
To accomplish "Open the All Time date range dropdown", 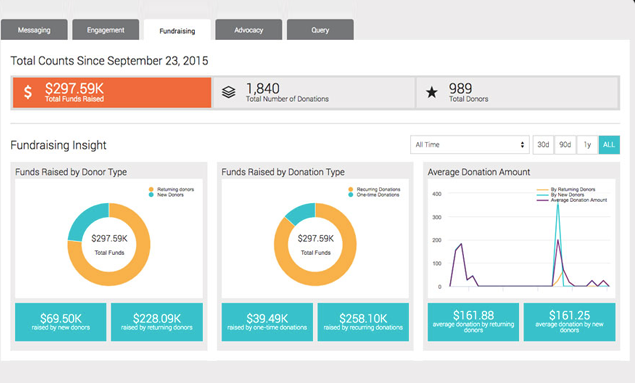I will [470, 145].
